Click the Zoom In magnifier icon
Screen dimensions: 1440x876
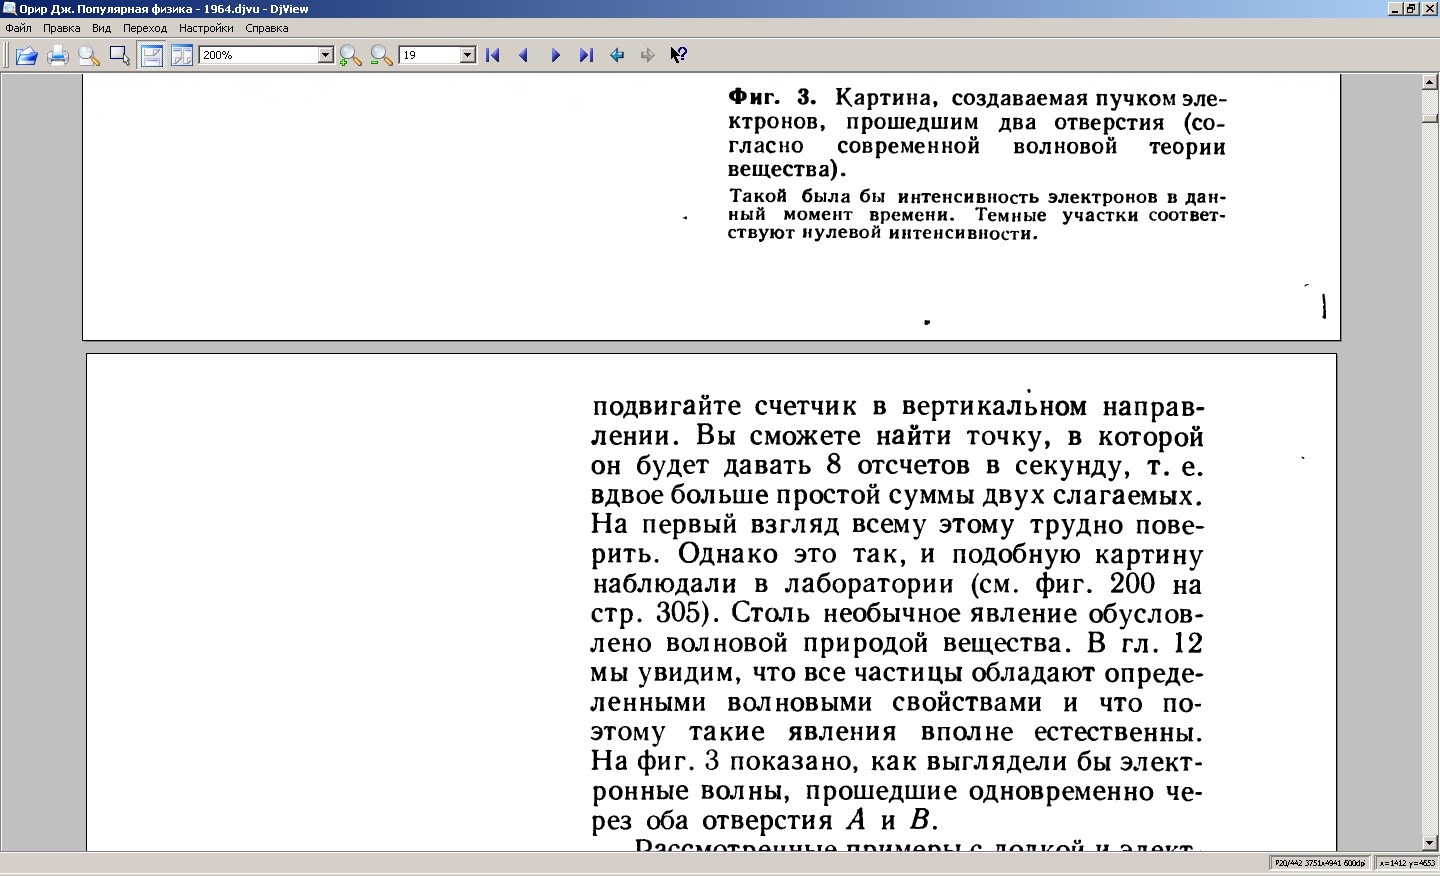pos(350,56)
